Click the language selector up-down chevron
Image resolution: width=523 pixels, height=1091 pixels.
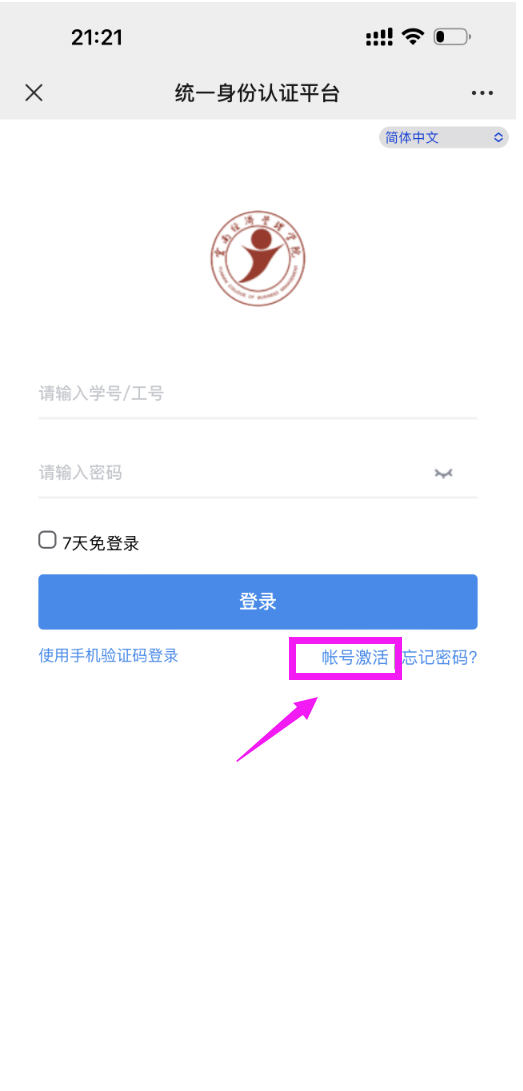(x=498, y=137)
